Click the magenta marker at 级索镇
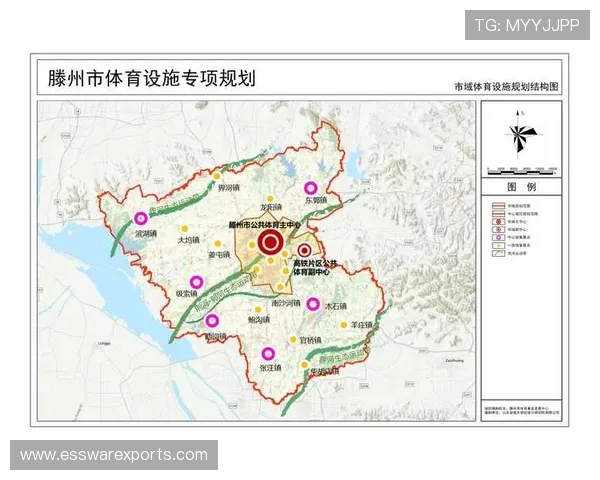600x480 pixels. [195, 282]
